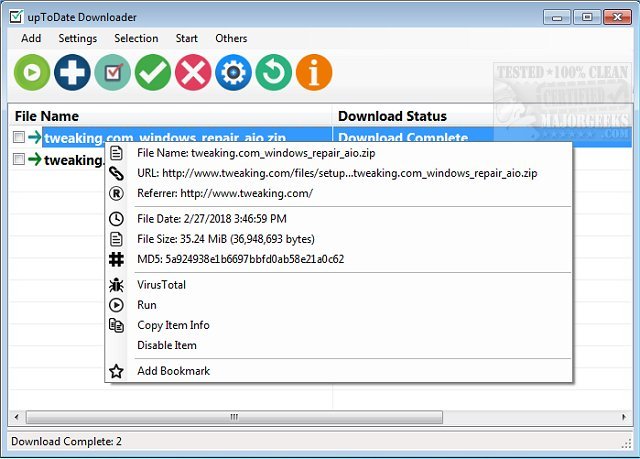Click the copy icon beside Copy Item Info

[116, 325]
